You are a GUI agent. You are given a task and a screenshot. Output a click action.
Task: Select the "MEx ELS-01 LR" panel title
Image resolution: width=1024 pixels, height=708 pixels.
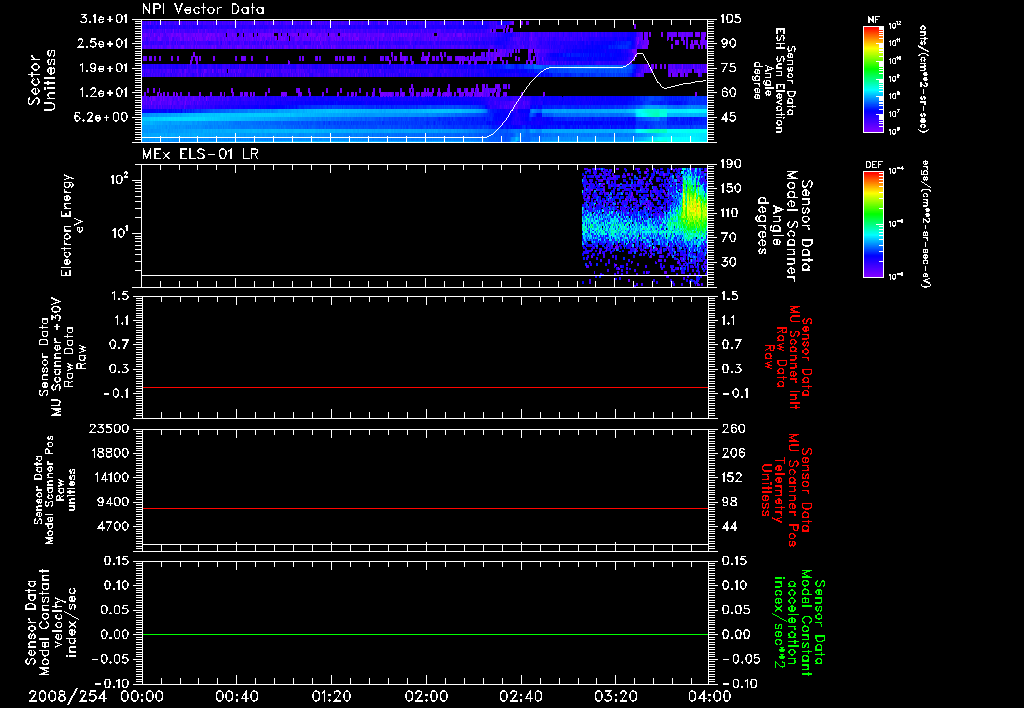pyautogui.click(x=199, y=155)
